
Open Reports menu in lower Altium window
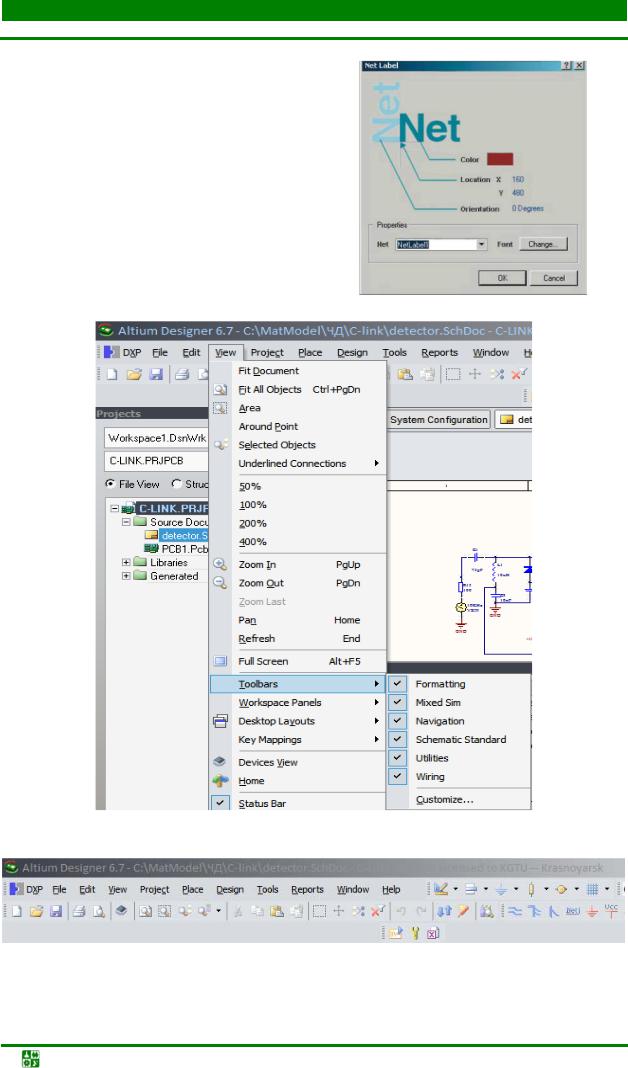[x=307, y=890]
